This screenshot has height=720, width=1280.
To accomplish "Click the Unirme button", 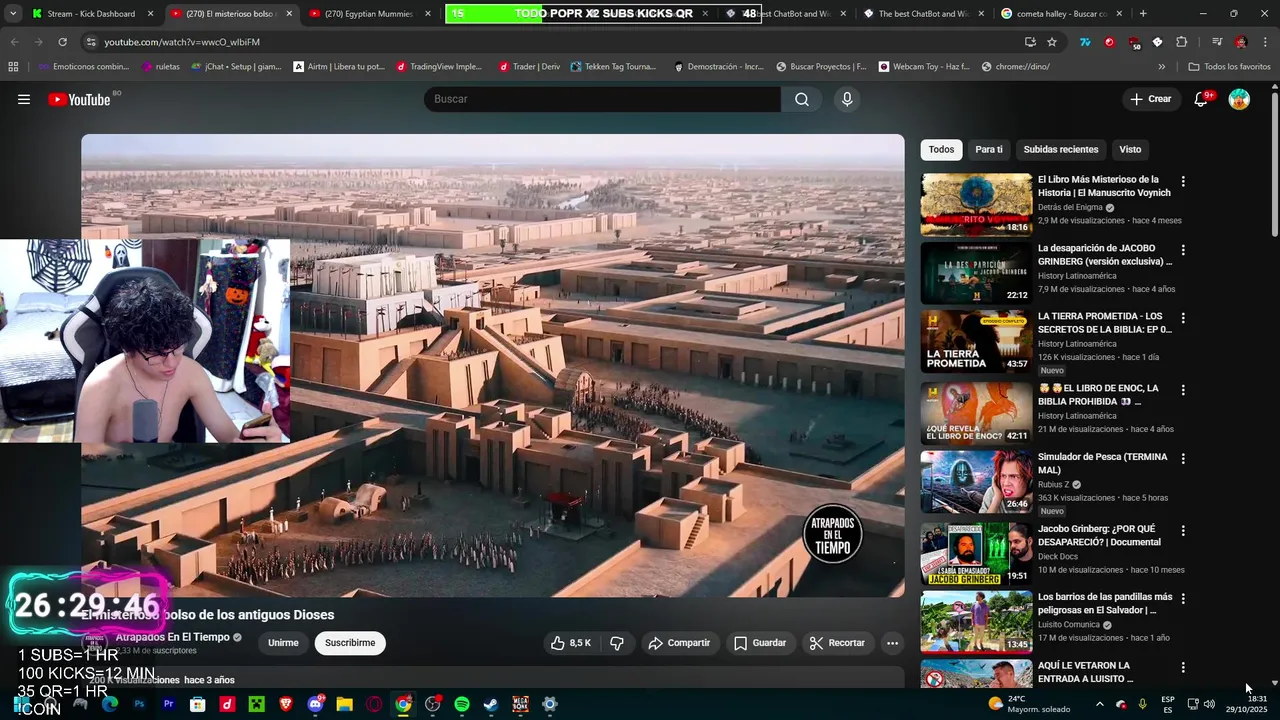I will [x=283, y=643].
